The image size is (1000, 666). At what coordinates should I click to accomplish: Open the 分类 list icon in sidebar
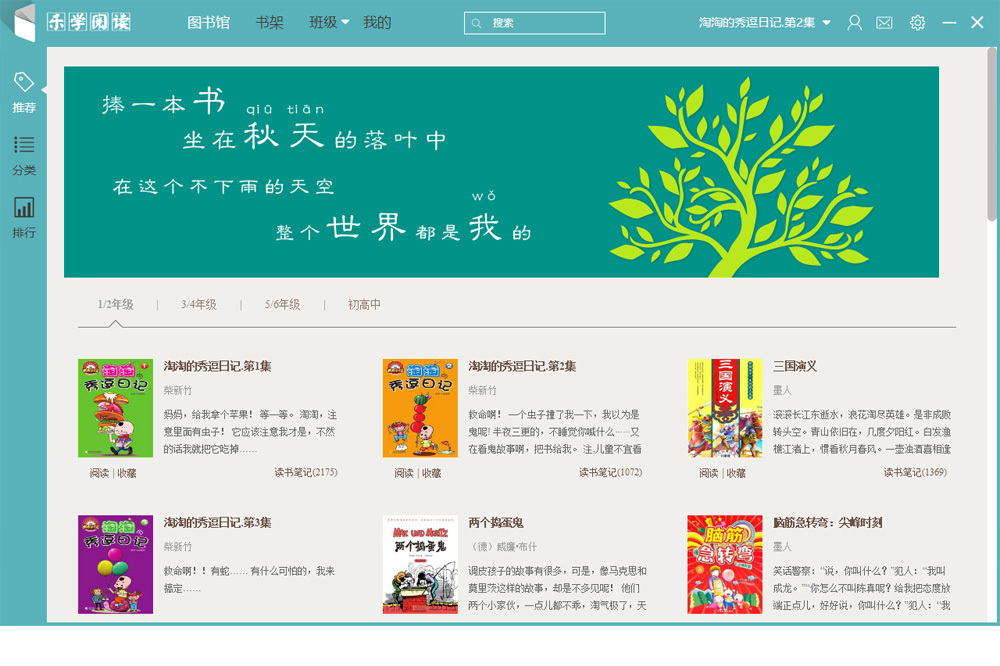(x=23, y=146)
